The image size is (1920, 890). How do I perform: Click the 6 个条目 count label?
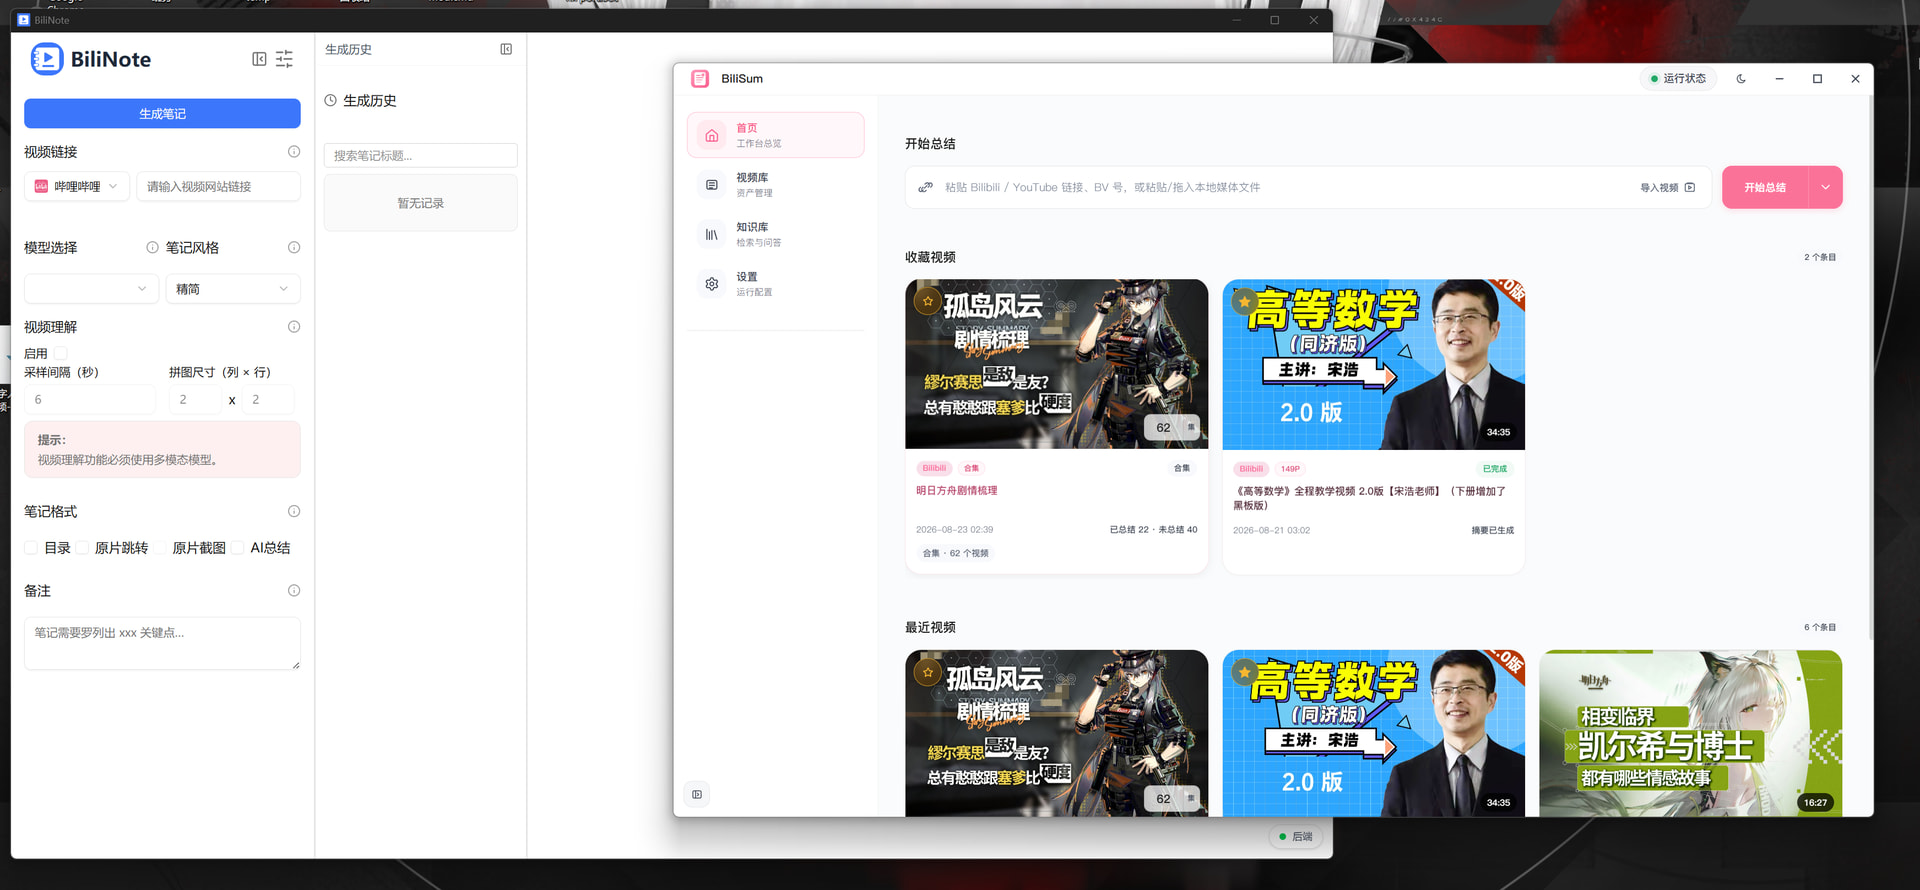[x=1820, y=628]
